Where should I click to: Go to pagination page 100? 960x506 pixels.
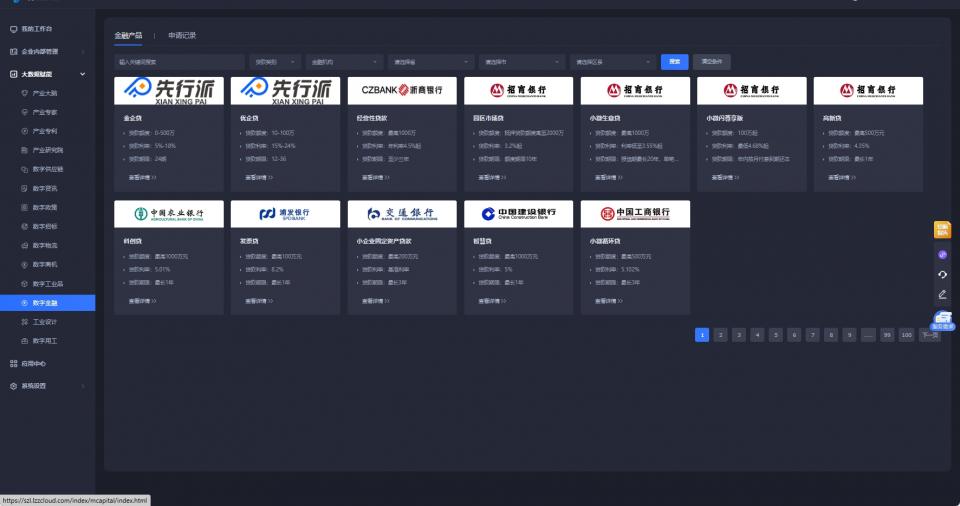(x=906, y=335)
